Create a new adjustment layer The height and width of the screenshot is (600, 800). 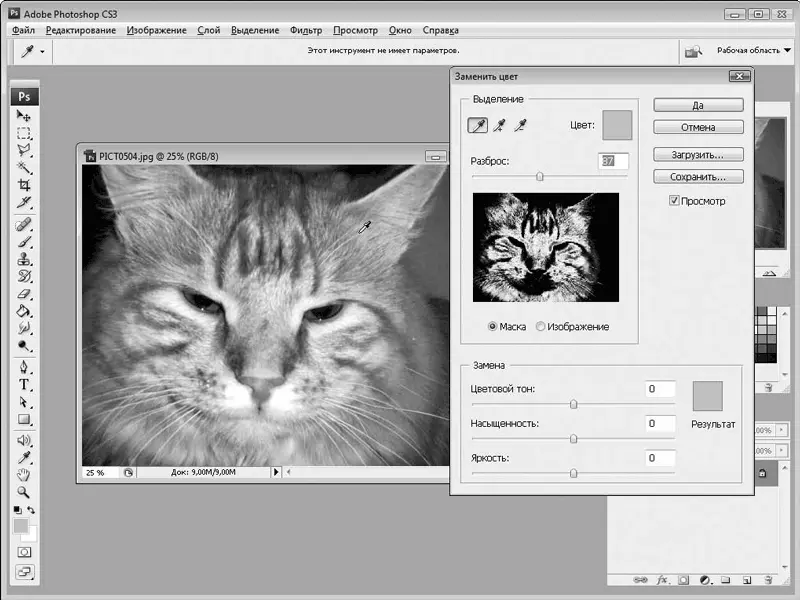(x=705, y=580)
